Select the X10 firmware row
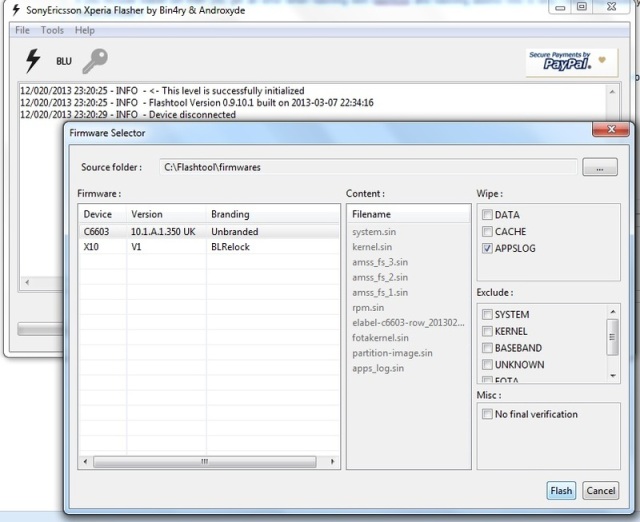 click(209, 247)
